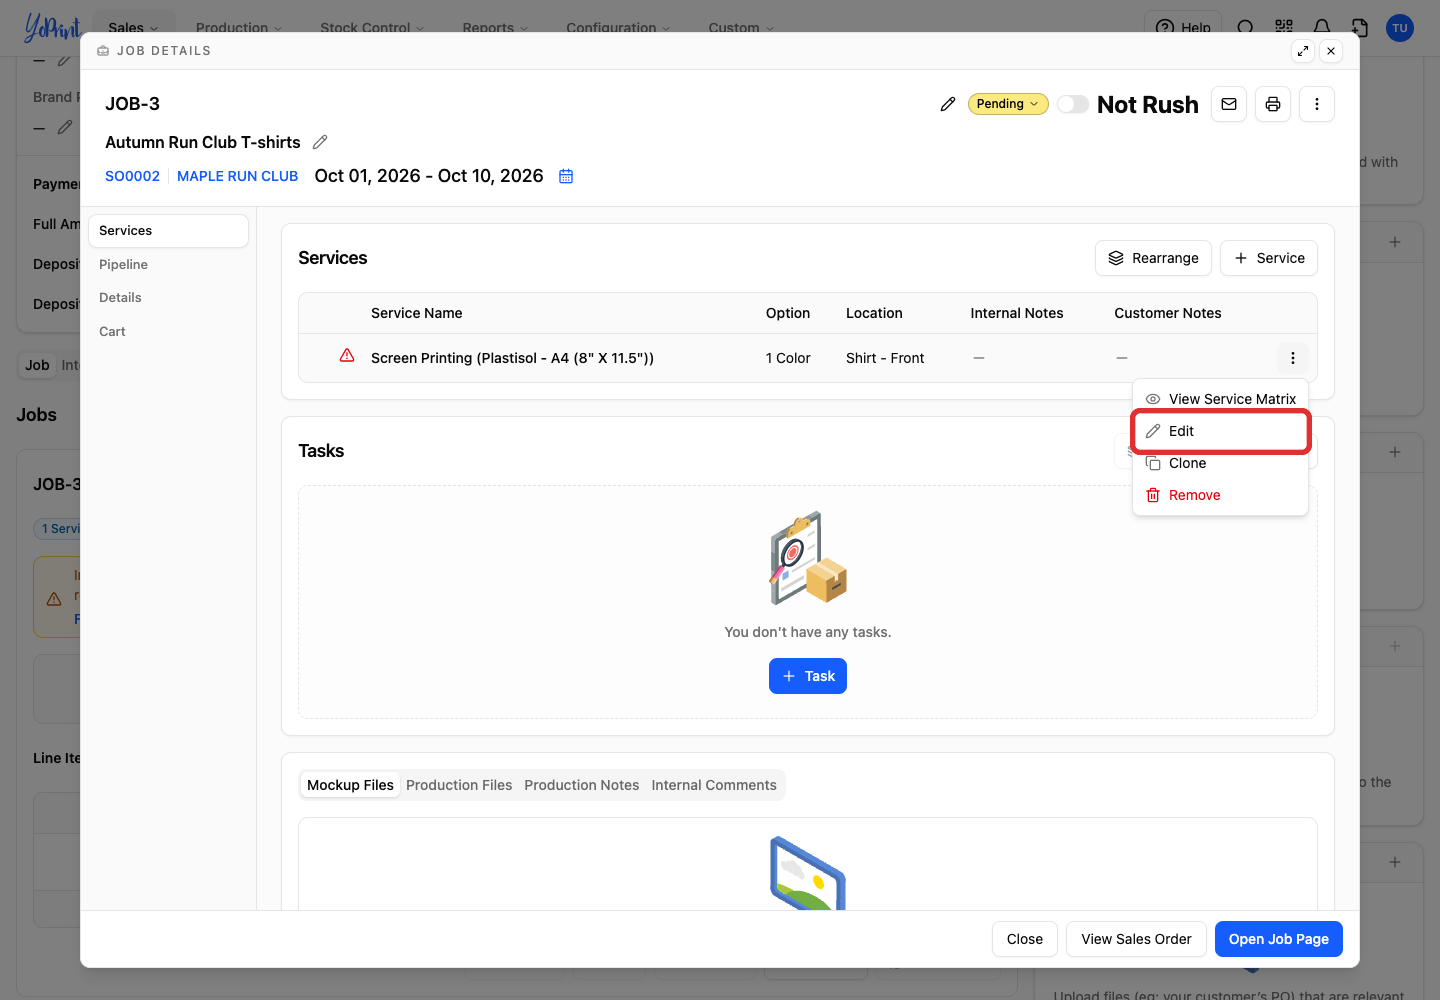1440x1000 pixels.
Task: Open the Production Notes tab
Action: click(x=582, y=785)
